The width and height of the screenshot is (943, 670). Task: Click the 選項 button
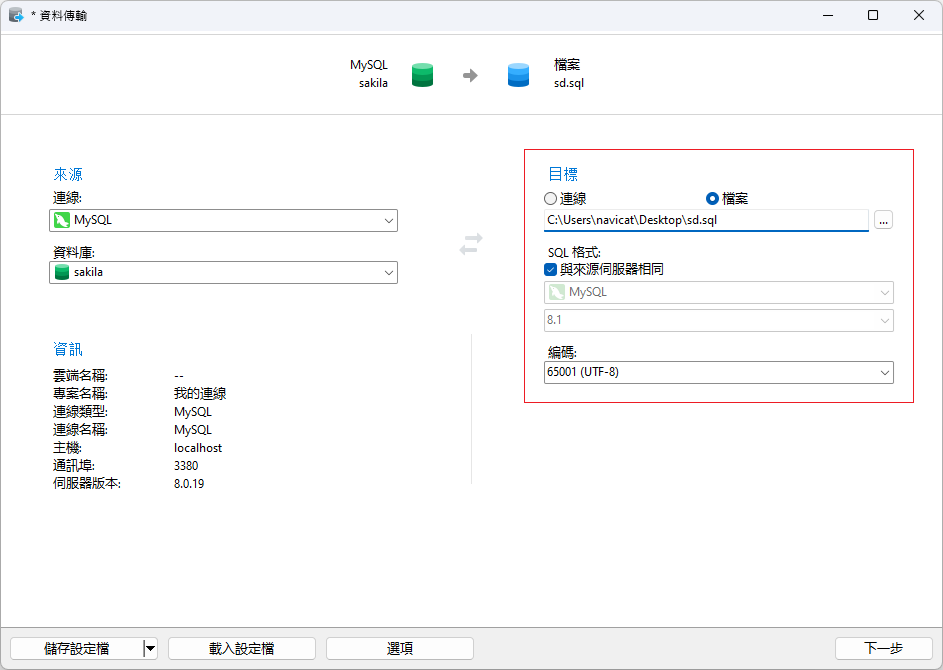(x=400, y=648)
